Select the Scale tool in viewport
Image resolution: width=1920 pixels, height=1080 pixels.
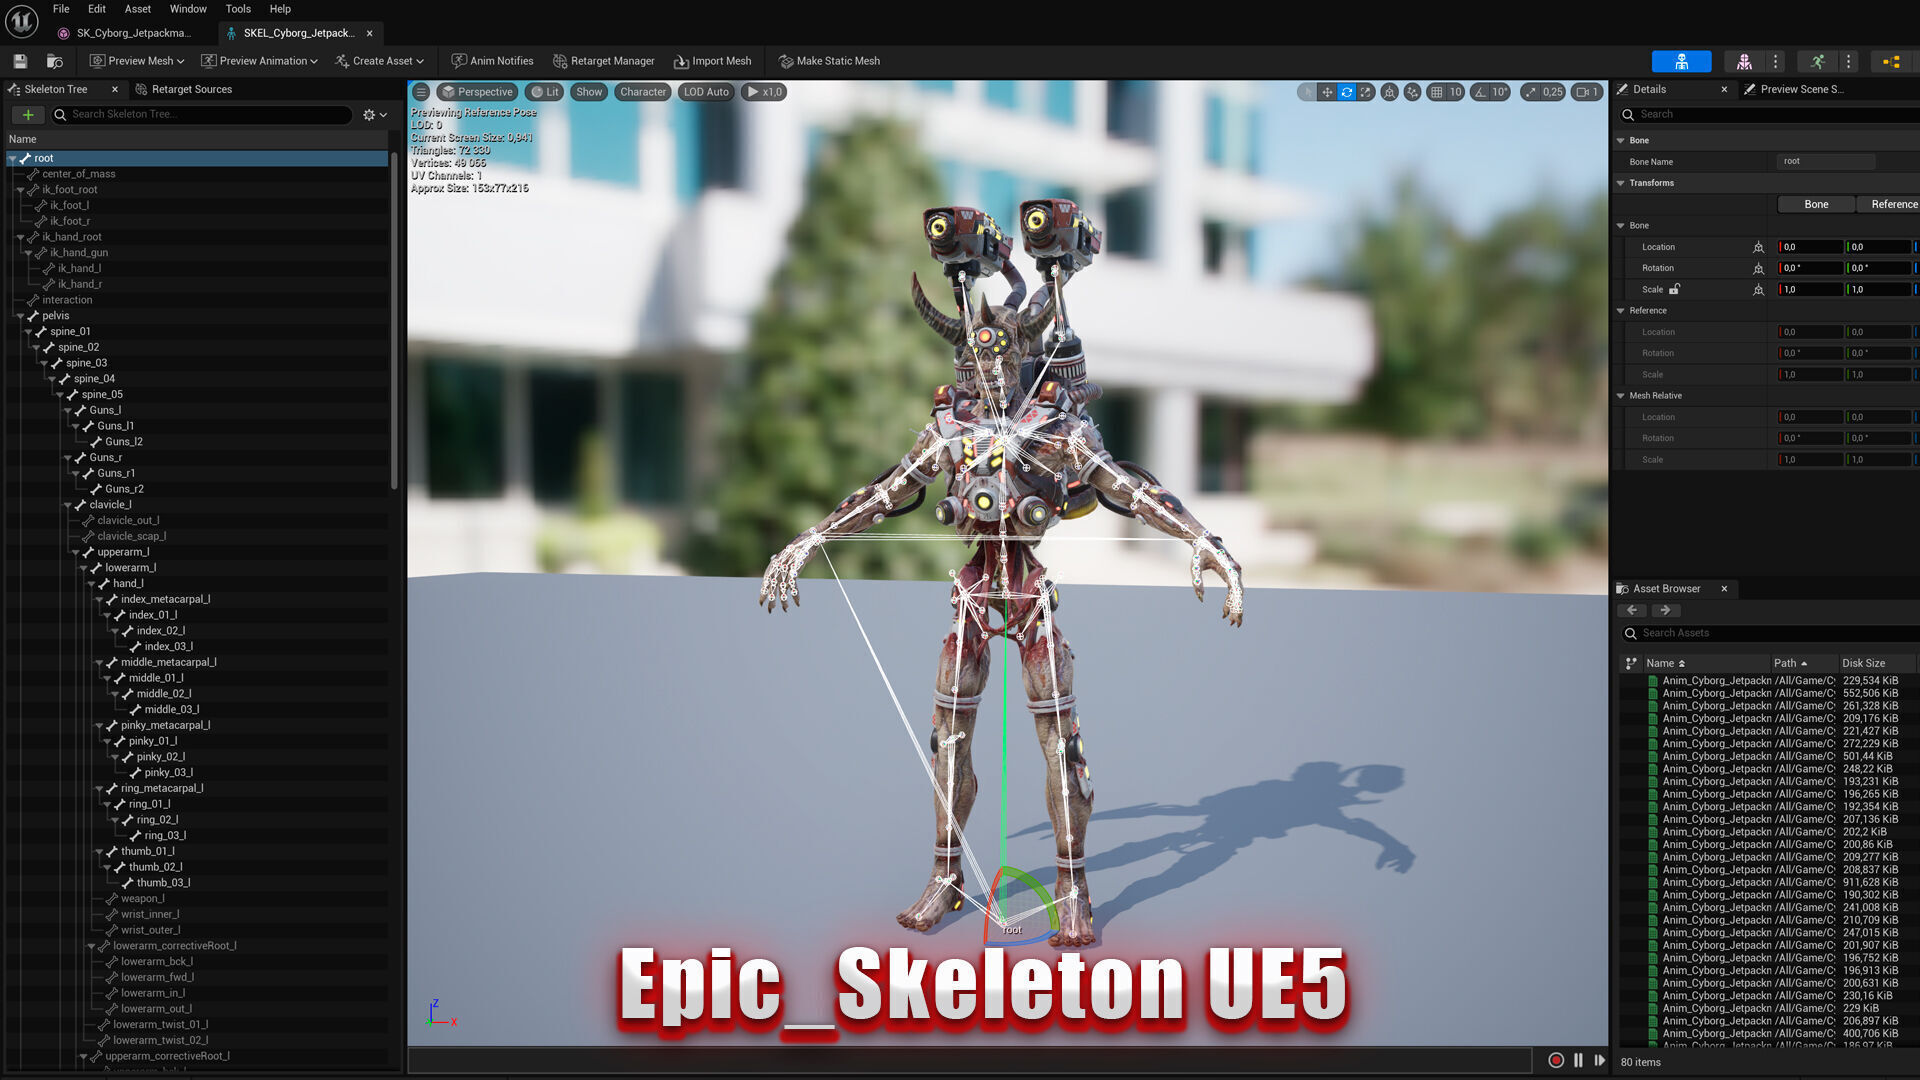click(1366, 92)
